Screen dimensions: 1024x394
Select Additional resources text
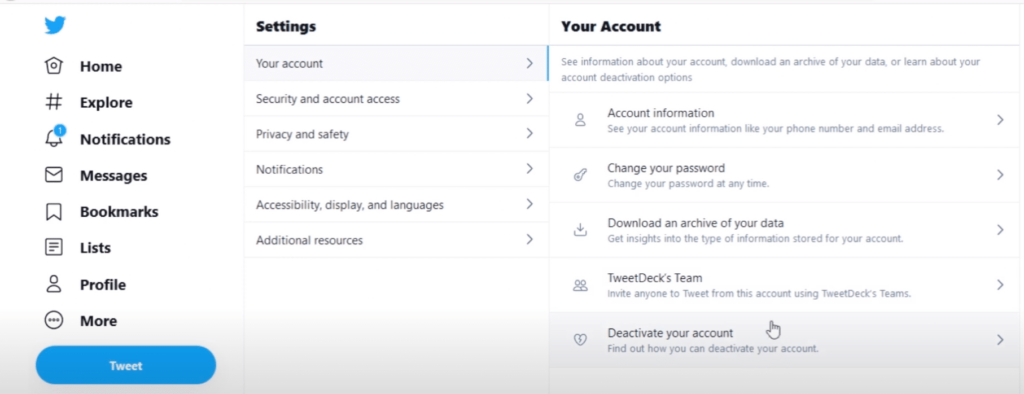[309, 240]
